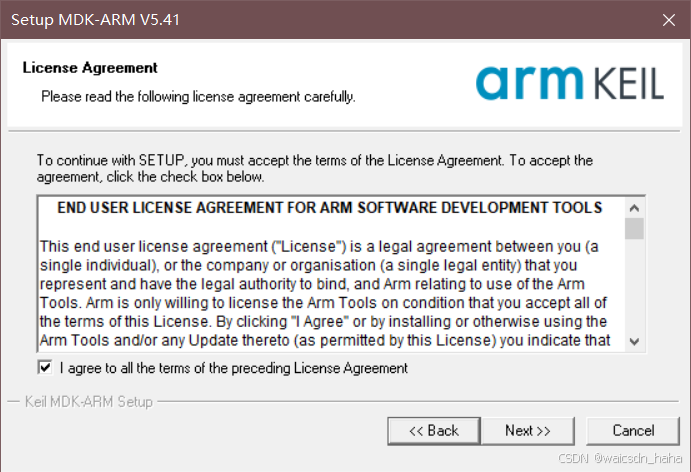Click the CSDN watermark text

click(x=620, y=458)
